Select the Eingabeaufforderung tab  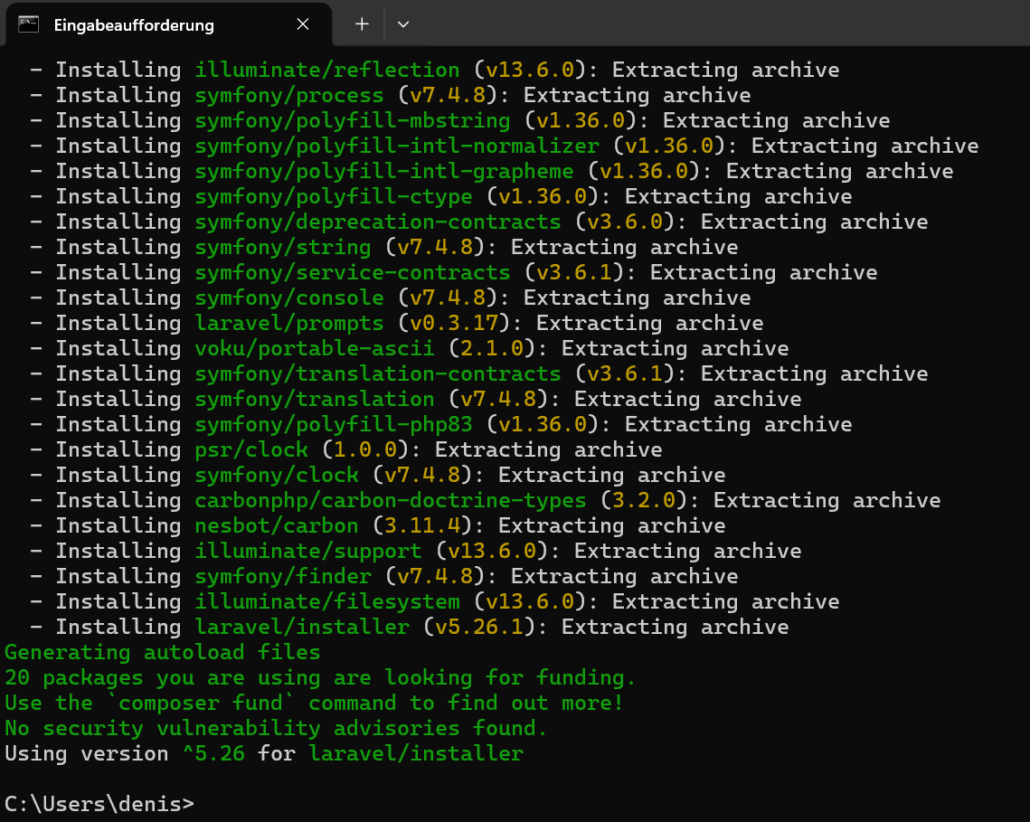click(168, 25)
